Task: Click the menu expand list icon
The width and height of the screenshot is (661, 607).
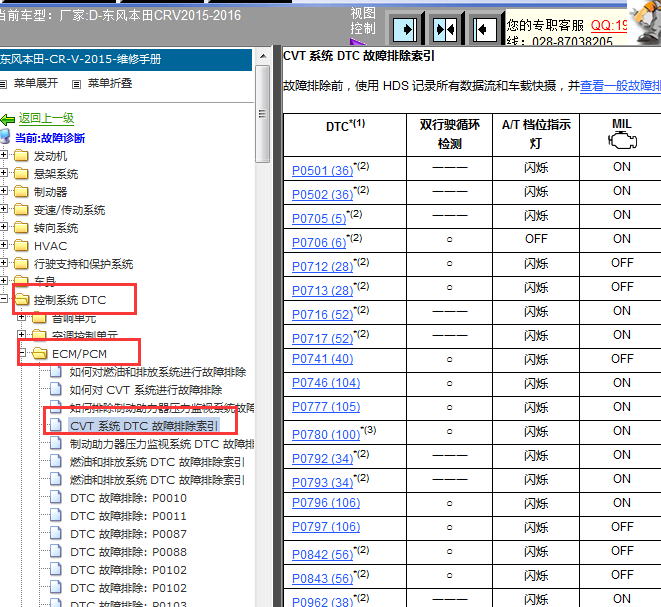Action: click(x=3, y=84)
